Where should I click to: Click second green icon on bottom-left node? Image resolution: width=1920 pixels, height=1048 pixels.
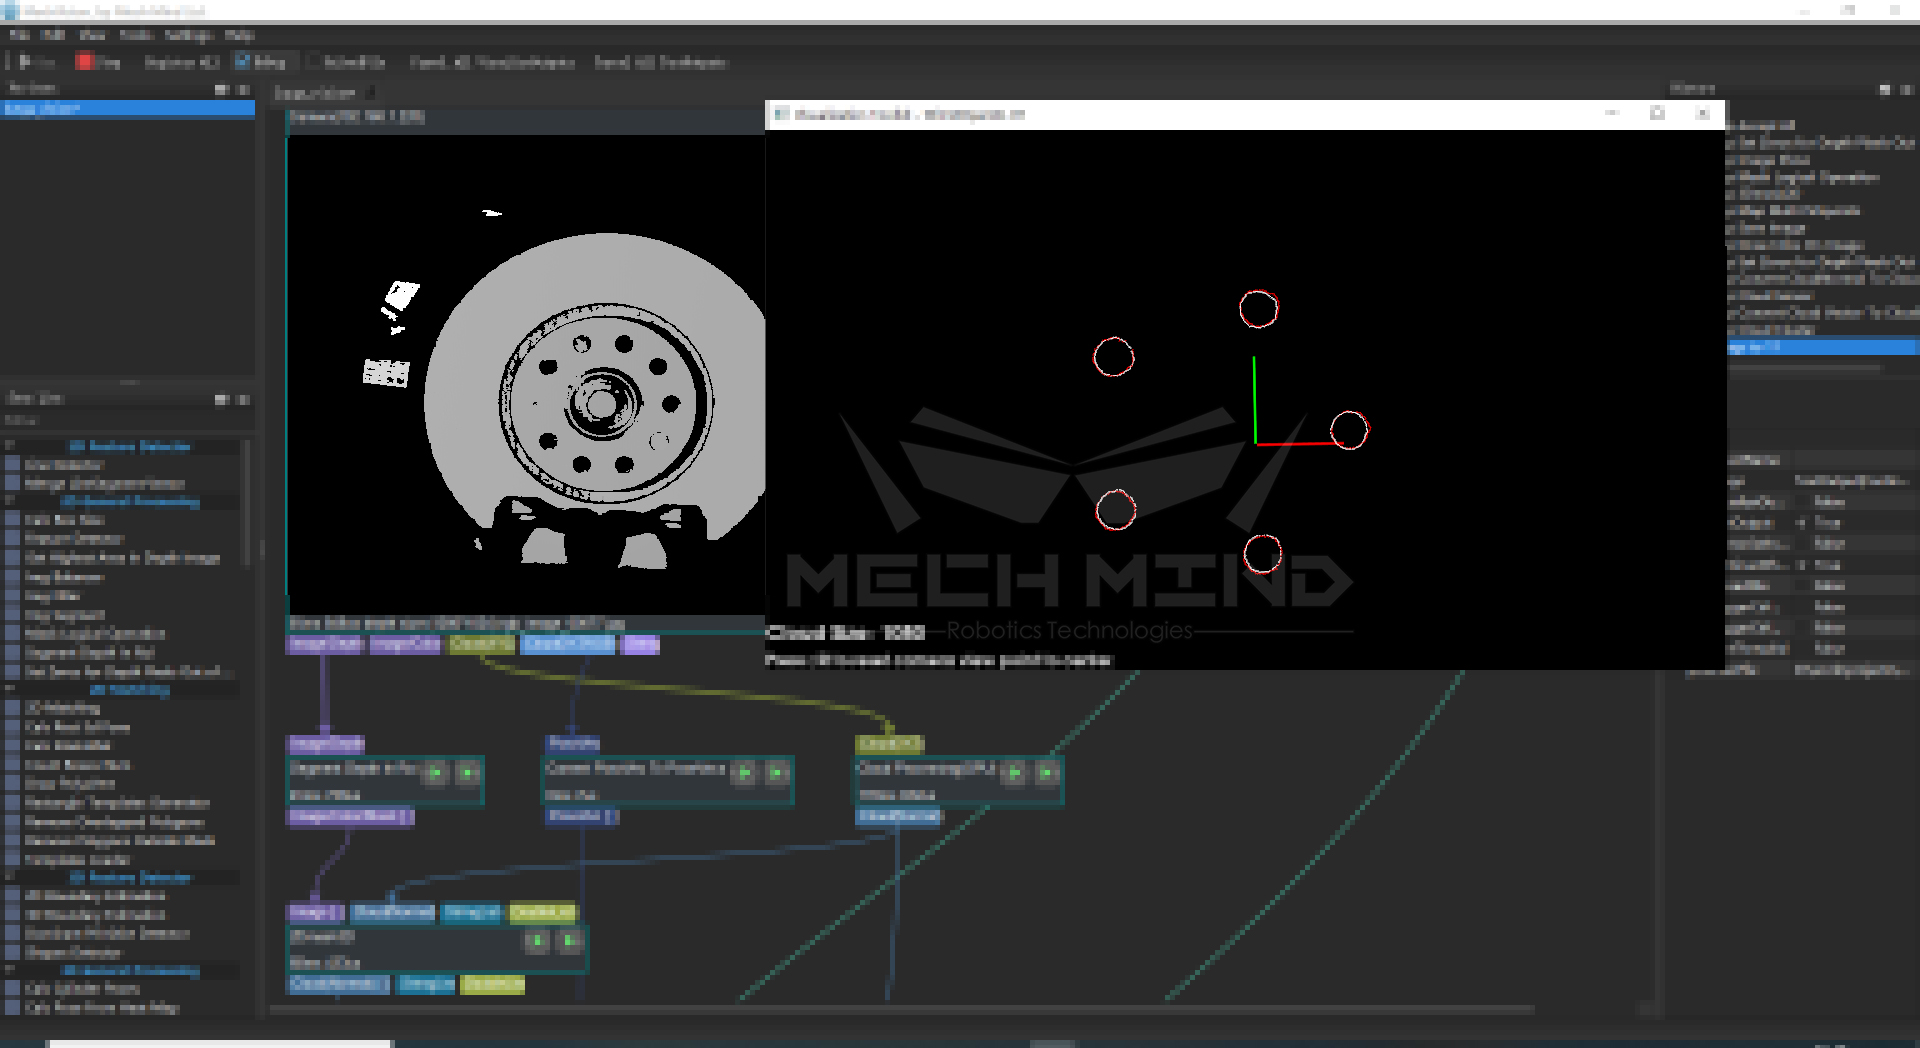tap(570, 941)
